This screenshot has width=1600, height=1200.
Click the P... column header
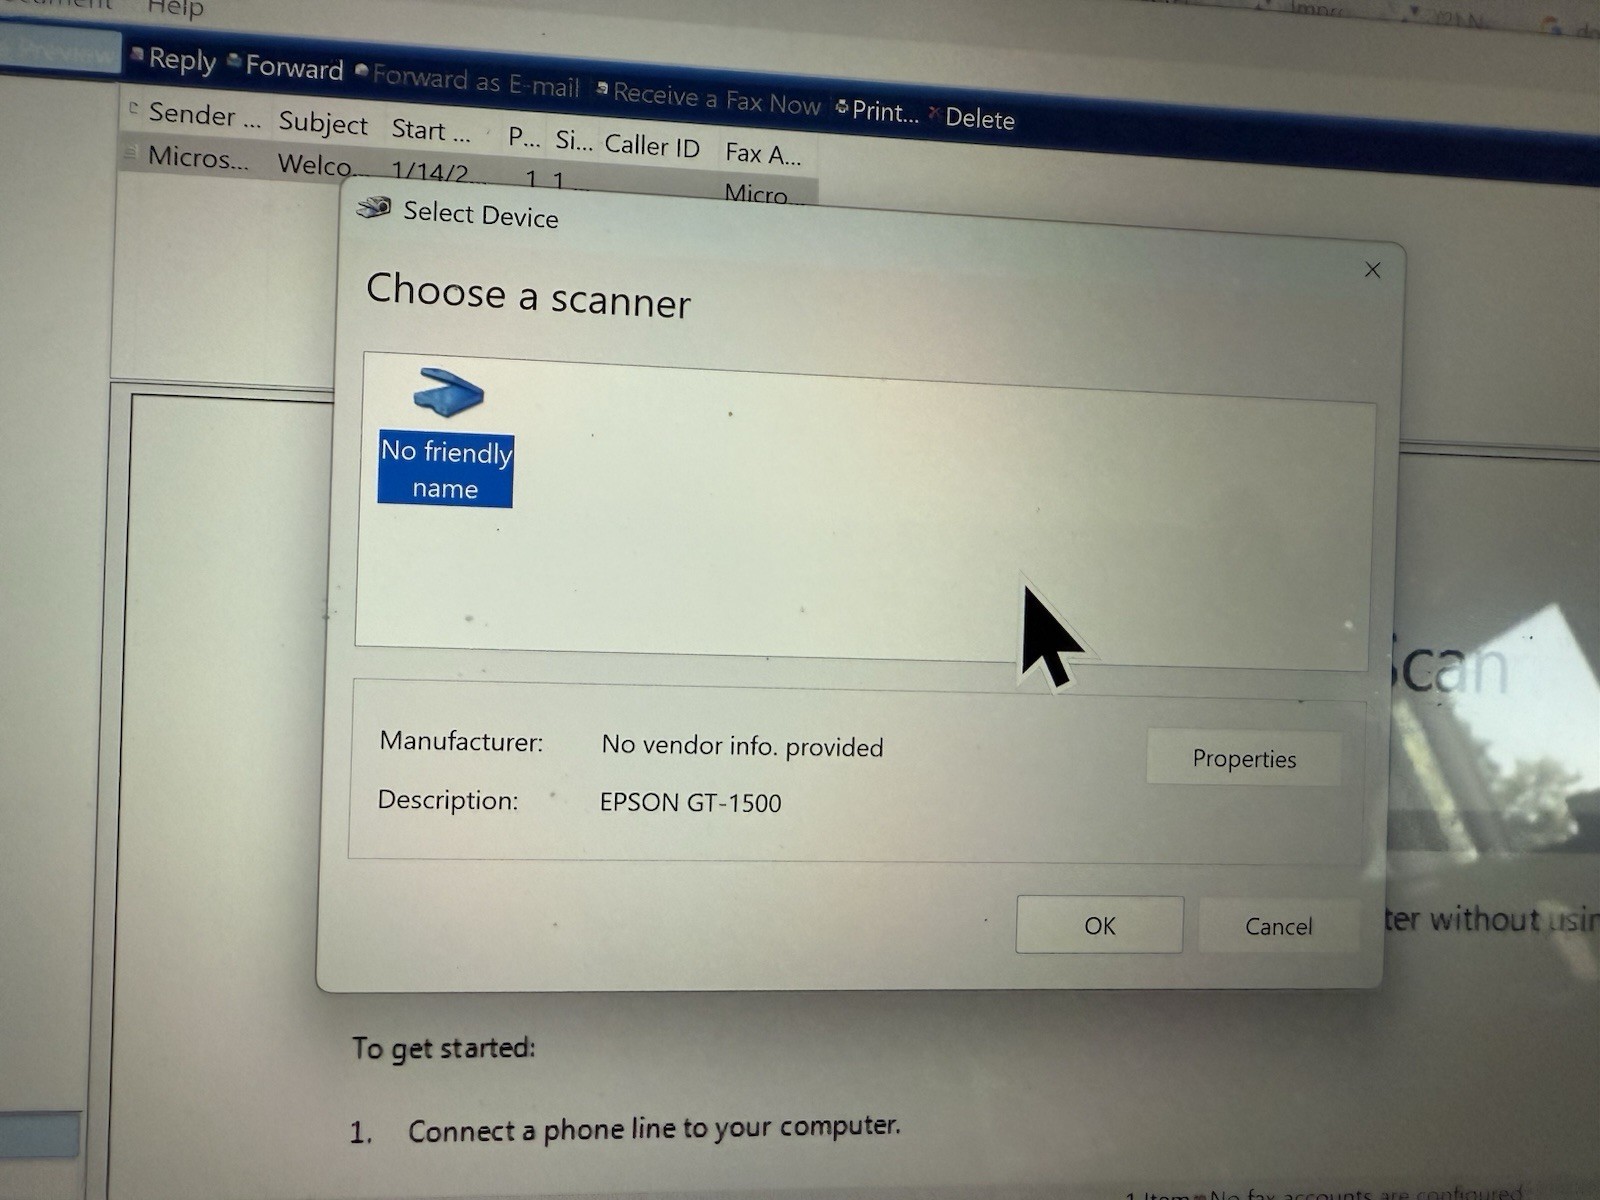click(x=523, y=137)
